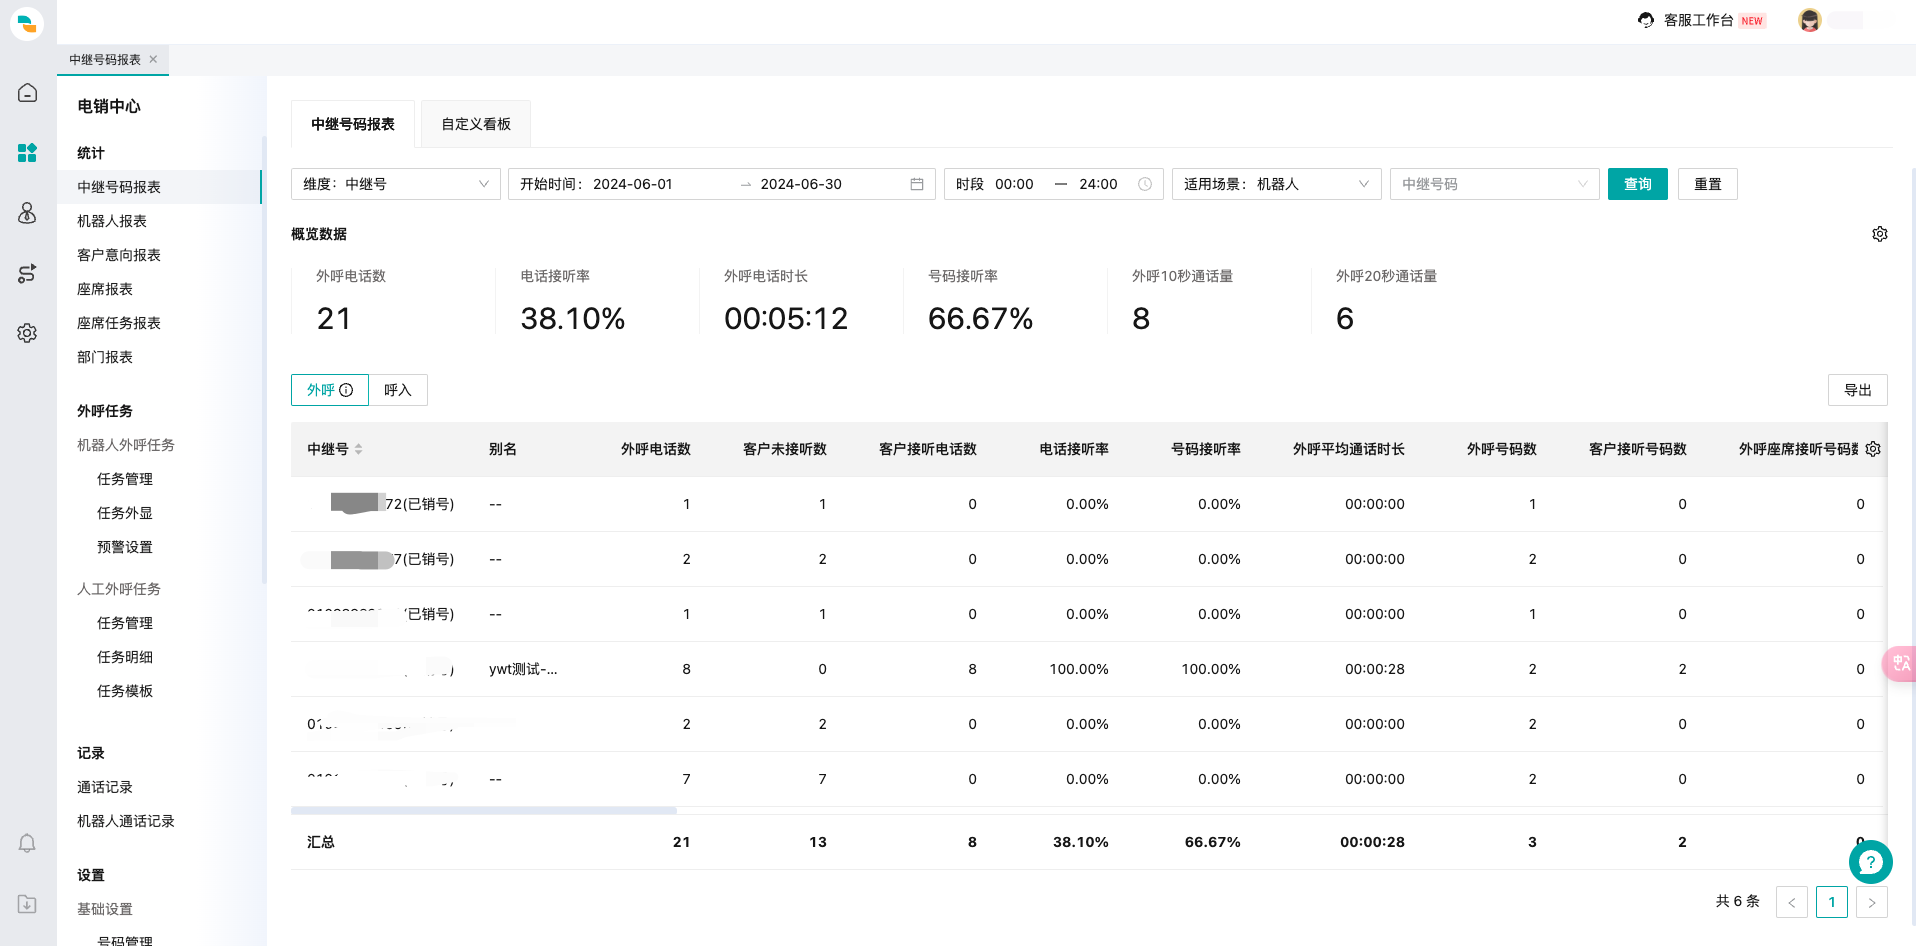The image size is (1916, 946).
Task: Click the 38.10% 电话接听率 overview value
Action: pos(573,319)
